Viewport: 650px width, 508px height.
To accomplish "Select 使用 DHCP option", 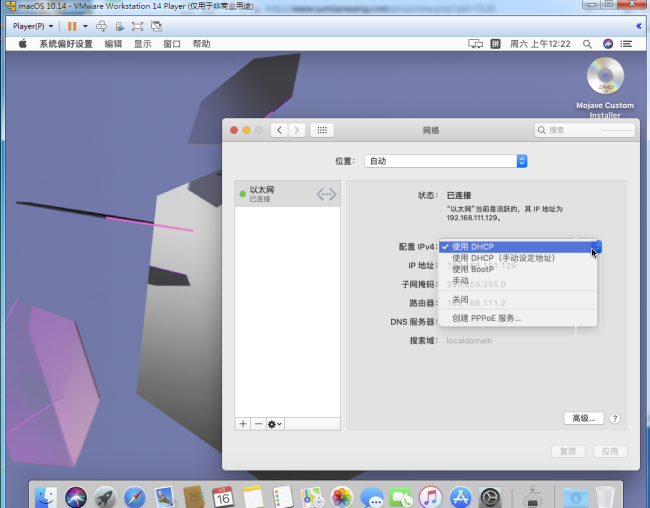I will (x=518, y=247).
